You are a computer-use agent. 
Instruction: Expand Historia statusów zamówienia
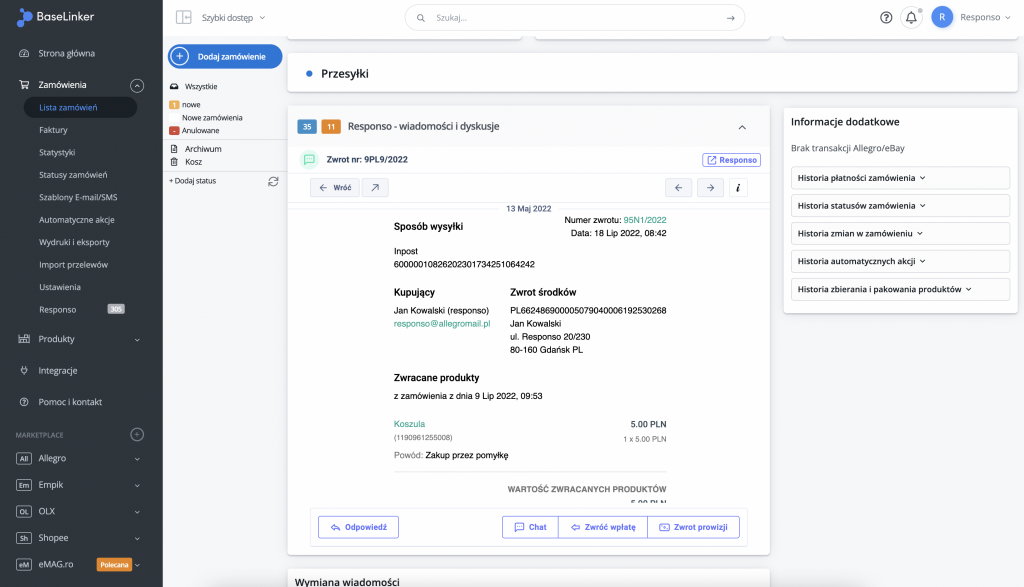(x=900, y=206)
